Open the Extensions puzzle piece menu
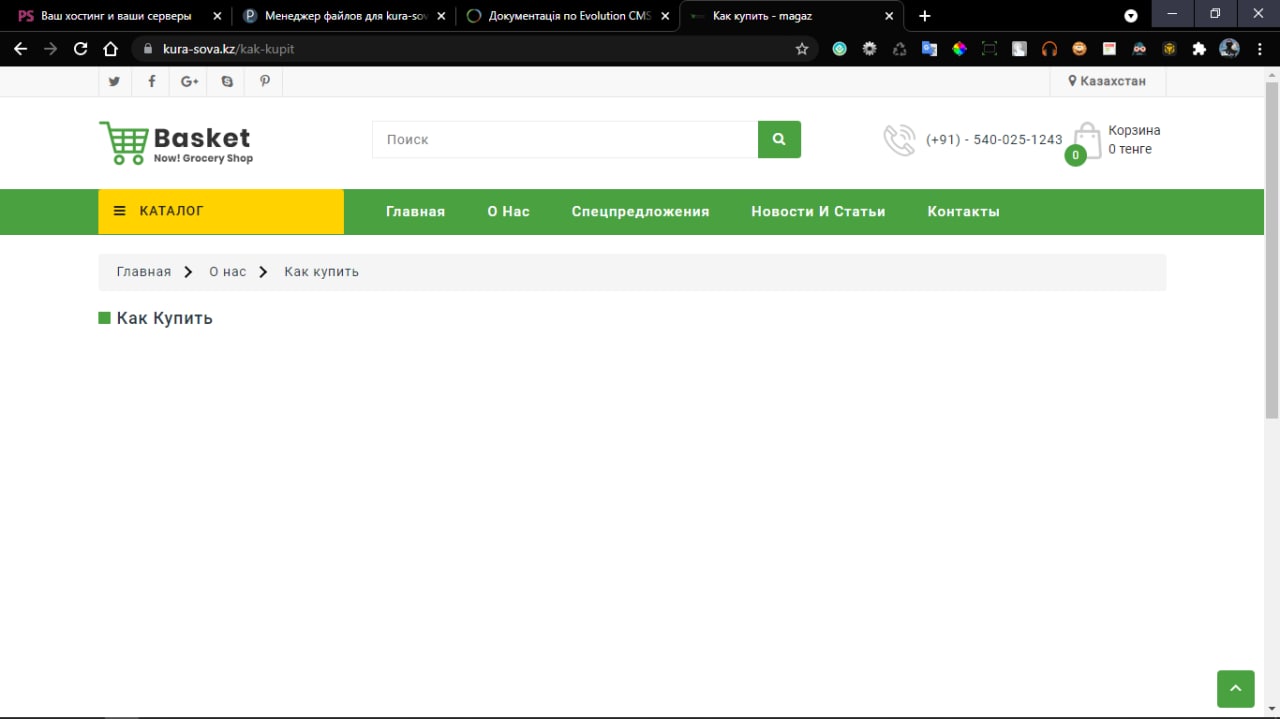The height and width of the screenshot is (719, 1280). pyautogui.click(x=1199, y=49)
